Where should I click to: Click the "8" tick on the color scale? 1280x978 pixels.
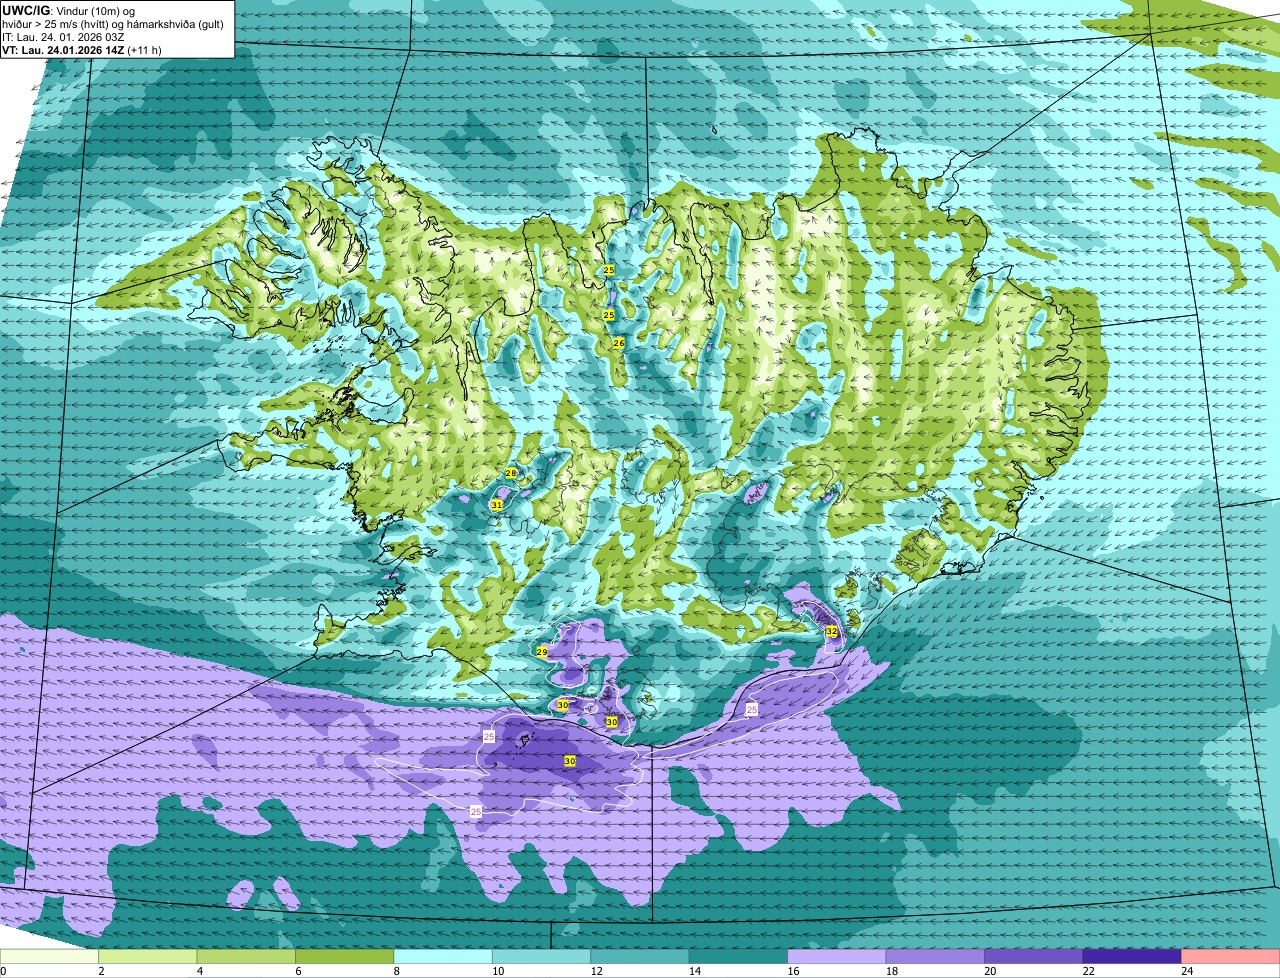pyautogui.click(x=396, y=970)
